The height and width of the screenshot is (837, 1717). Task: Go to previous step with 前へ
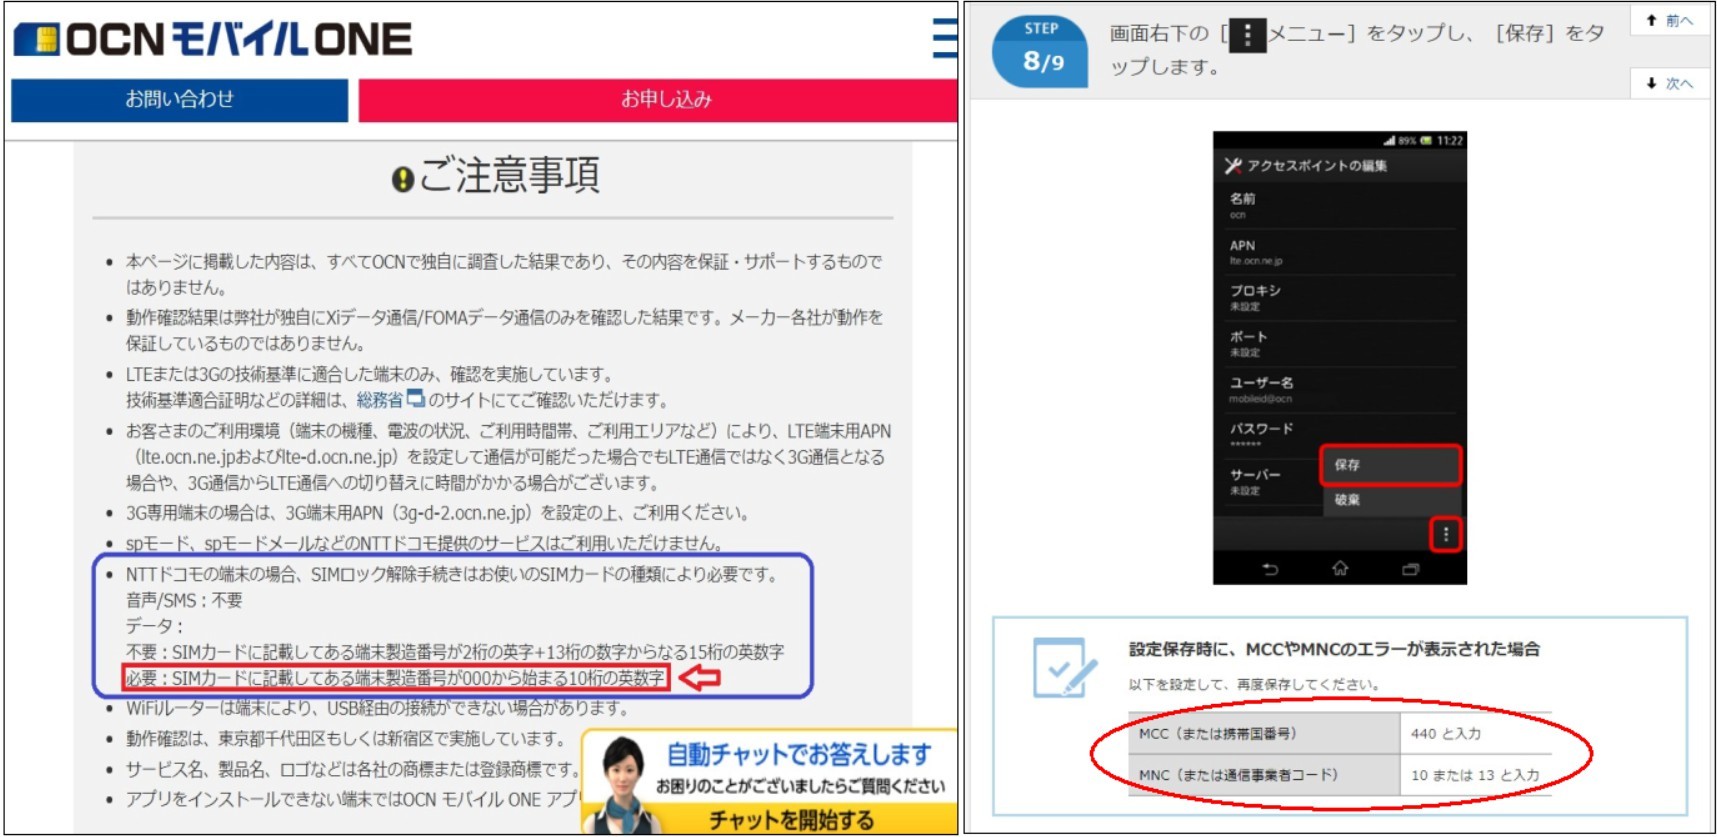tap(1670, 21)
